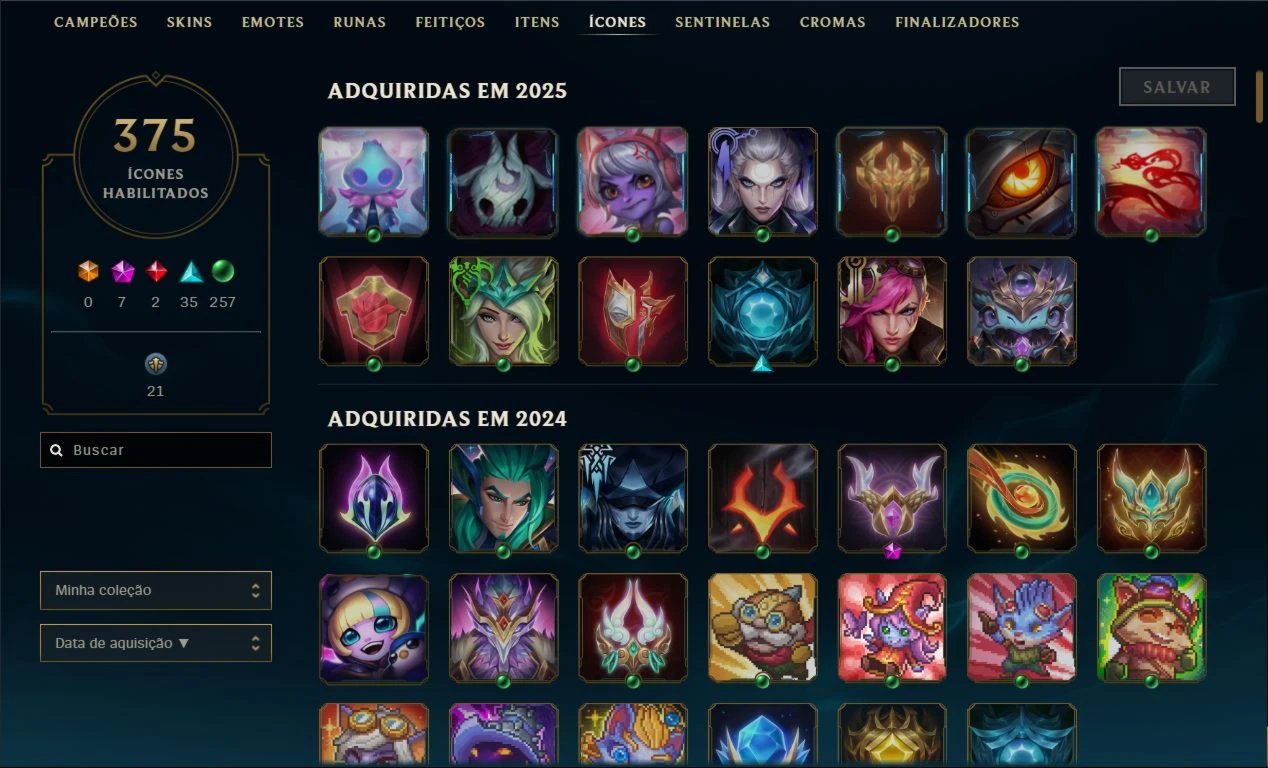Click the purple Tristana cat-ears icon
This screenshot has height=768, width=1268.
[632, 182]
